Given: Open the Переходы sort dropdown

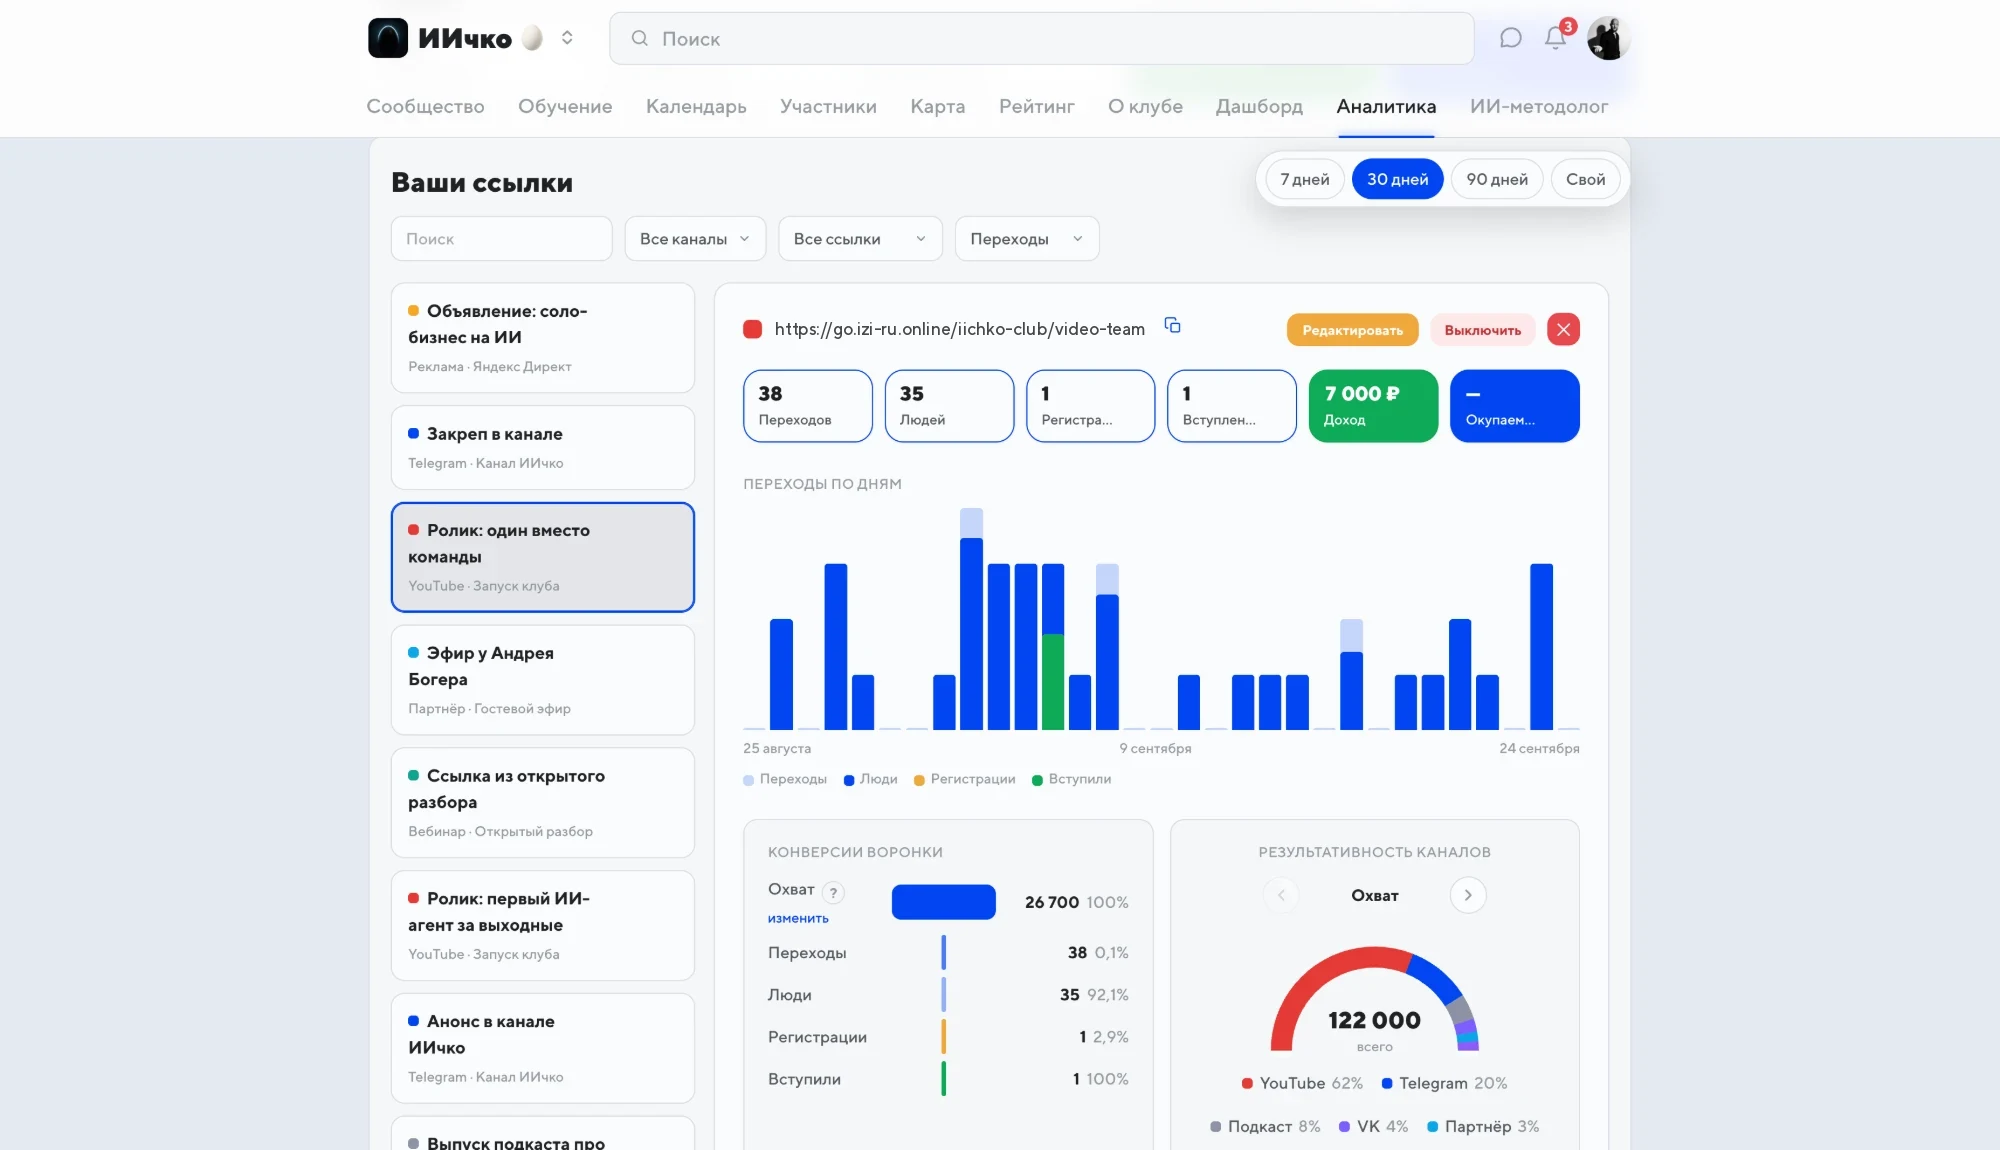Looking at the screenshot, I should 1027,239.
